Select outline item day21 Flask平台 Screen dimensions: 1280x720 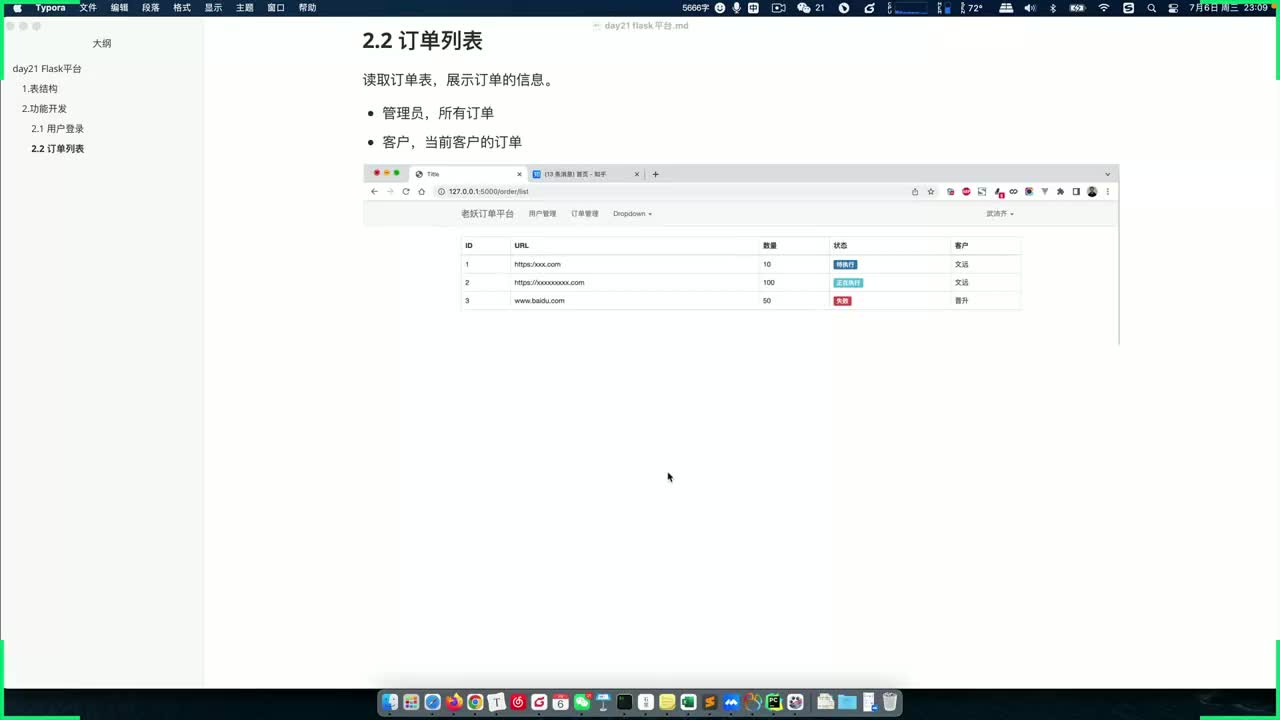coord(47,69)
